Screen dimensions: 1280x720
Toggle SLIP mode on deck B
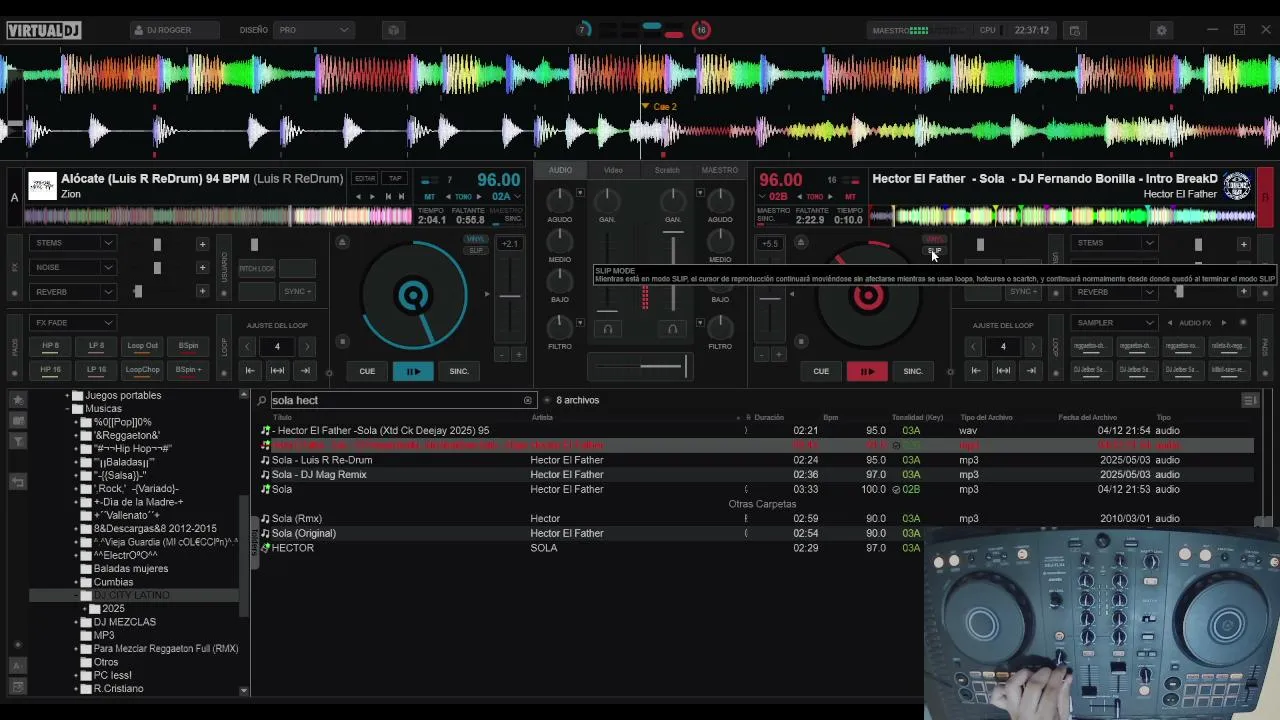[x=934, y=250]
